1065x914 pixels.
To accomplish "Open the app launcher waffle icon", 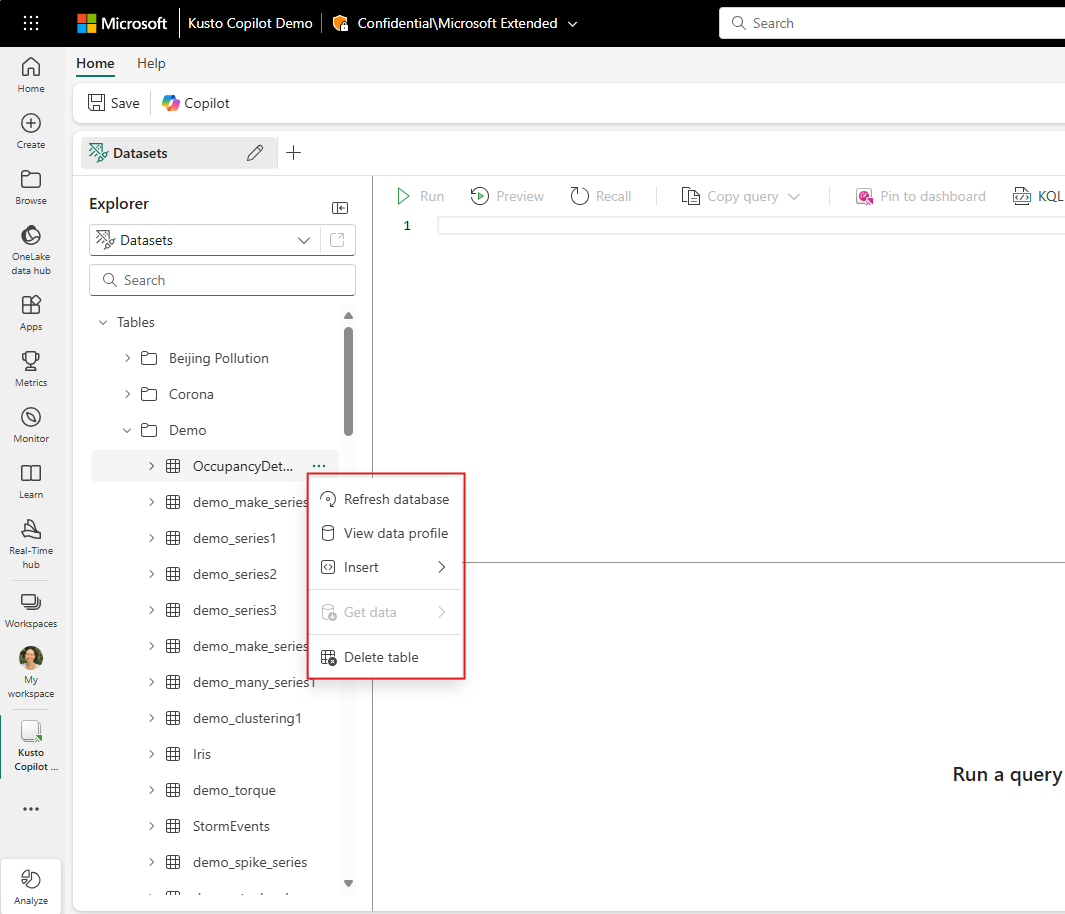I will (31, 23).
